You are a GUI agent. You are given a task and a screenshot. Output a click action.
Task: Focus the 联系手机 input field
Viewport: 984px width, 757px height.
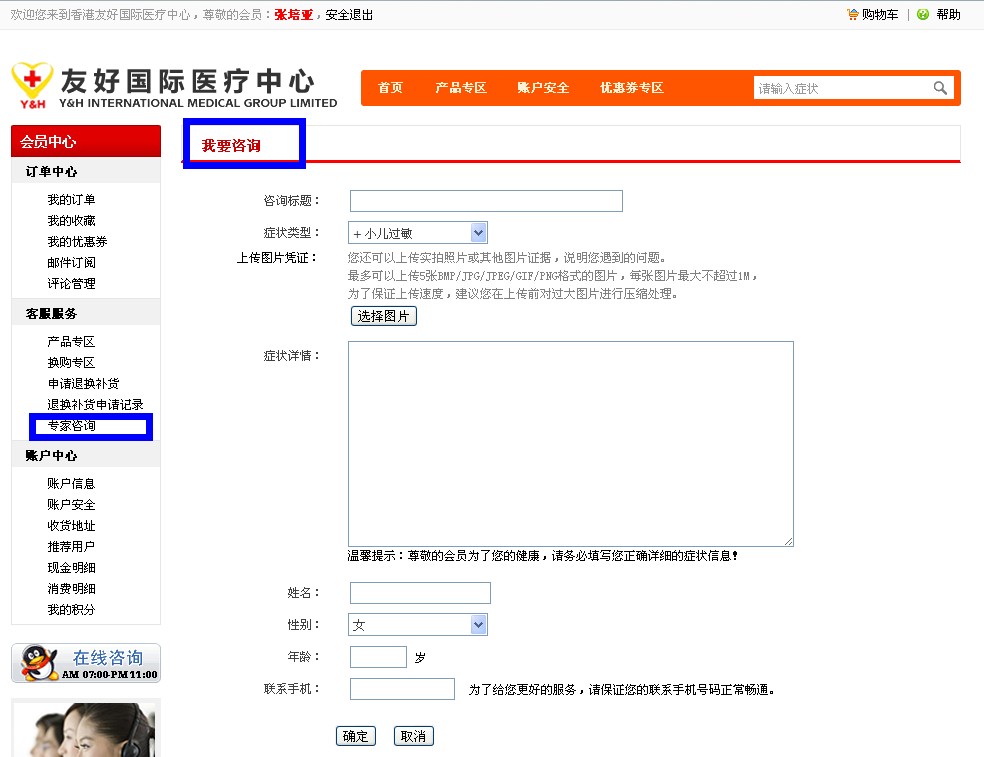point(402,689)
